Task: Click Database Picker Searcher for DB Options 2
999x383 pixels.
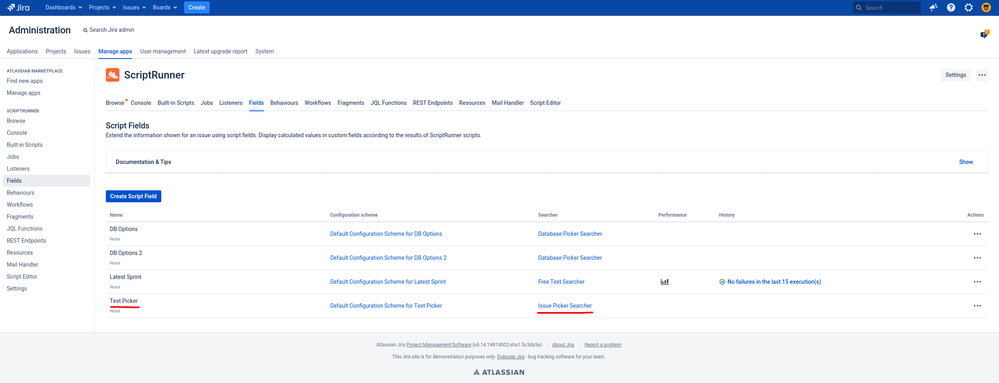Action: point(570,257)
